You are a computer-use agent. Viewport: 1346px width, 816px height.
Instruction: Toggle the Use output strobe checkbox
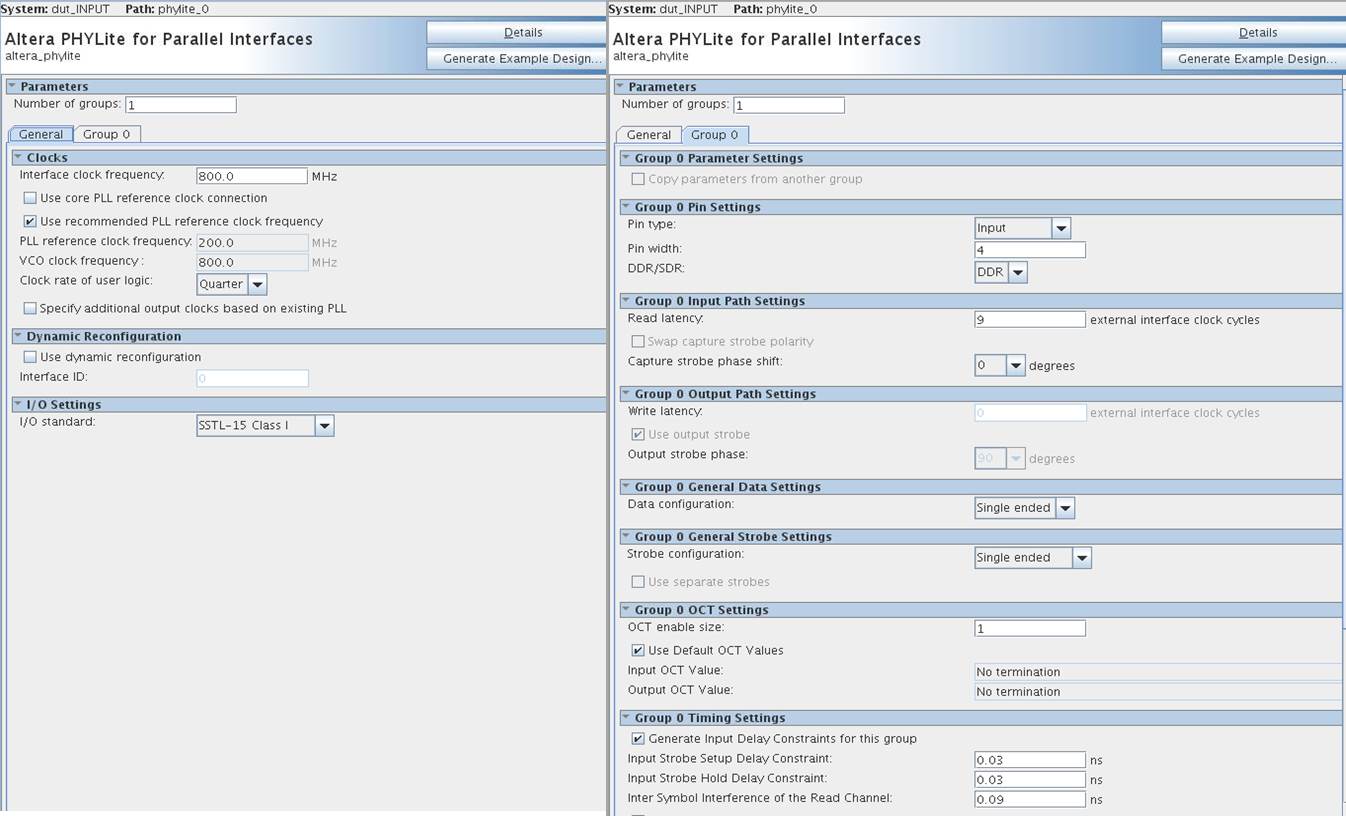(x=638, y=434)
